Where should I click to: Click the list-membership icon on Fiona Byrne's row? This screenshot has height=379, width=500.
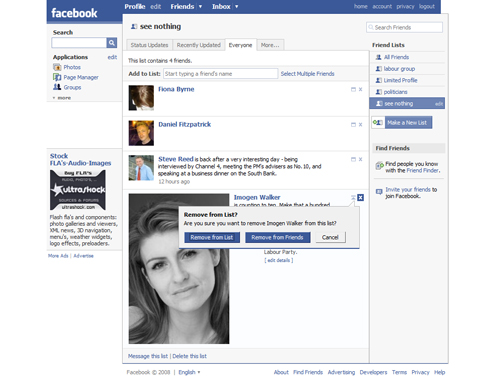tap(353, 89)
